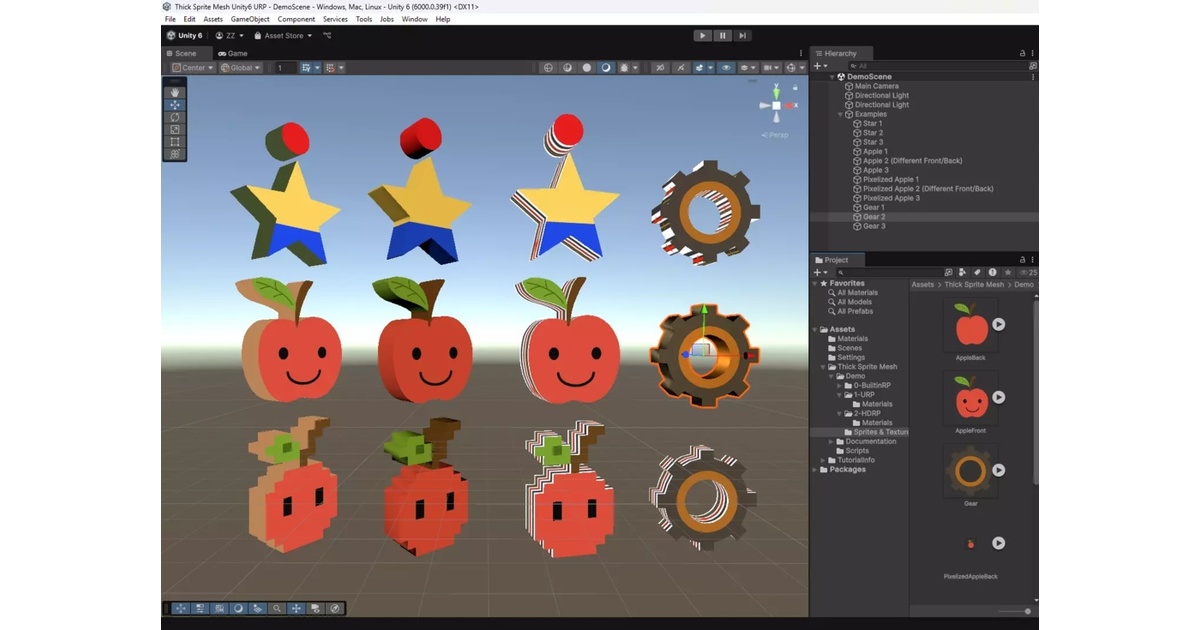The width and height of the screenshot is (1200, 630).
Task: Open the GameObject menu
Action: pyautogui.click(x=249, y=19)
